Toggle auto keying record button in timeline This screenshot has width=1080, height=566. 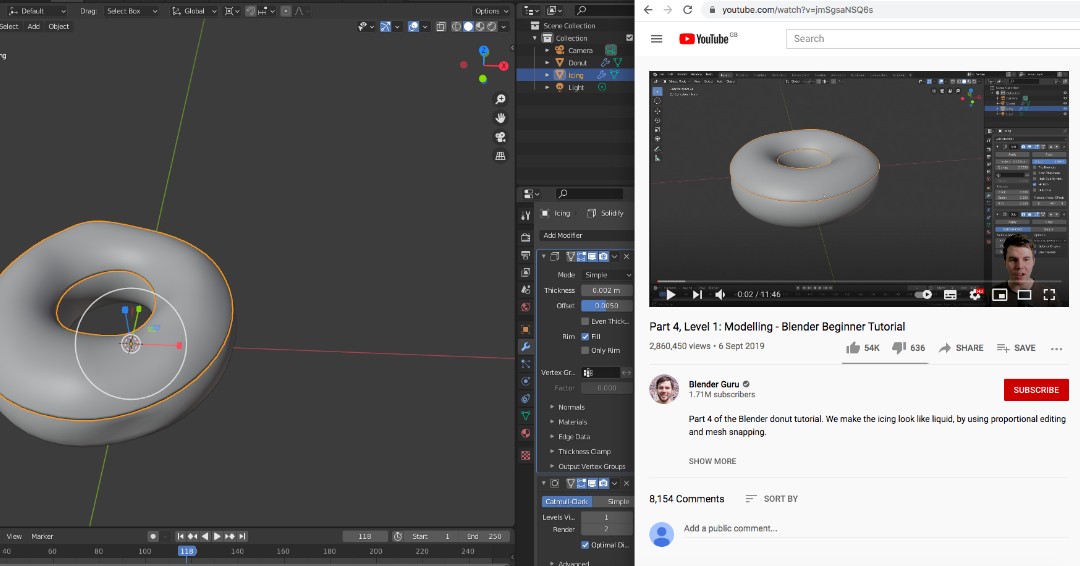point(153,536)
